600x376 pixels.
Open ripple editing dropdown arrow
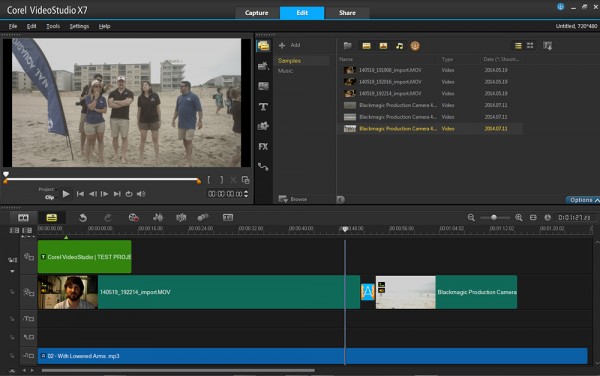[12, 271]
